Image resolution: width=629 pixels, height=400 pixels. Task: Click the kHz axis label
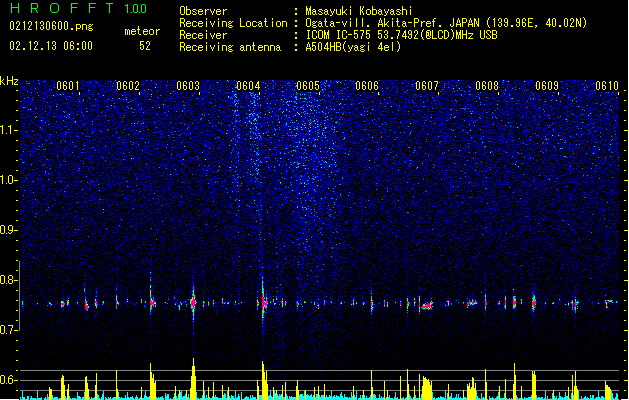coord(9,81)
